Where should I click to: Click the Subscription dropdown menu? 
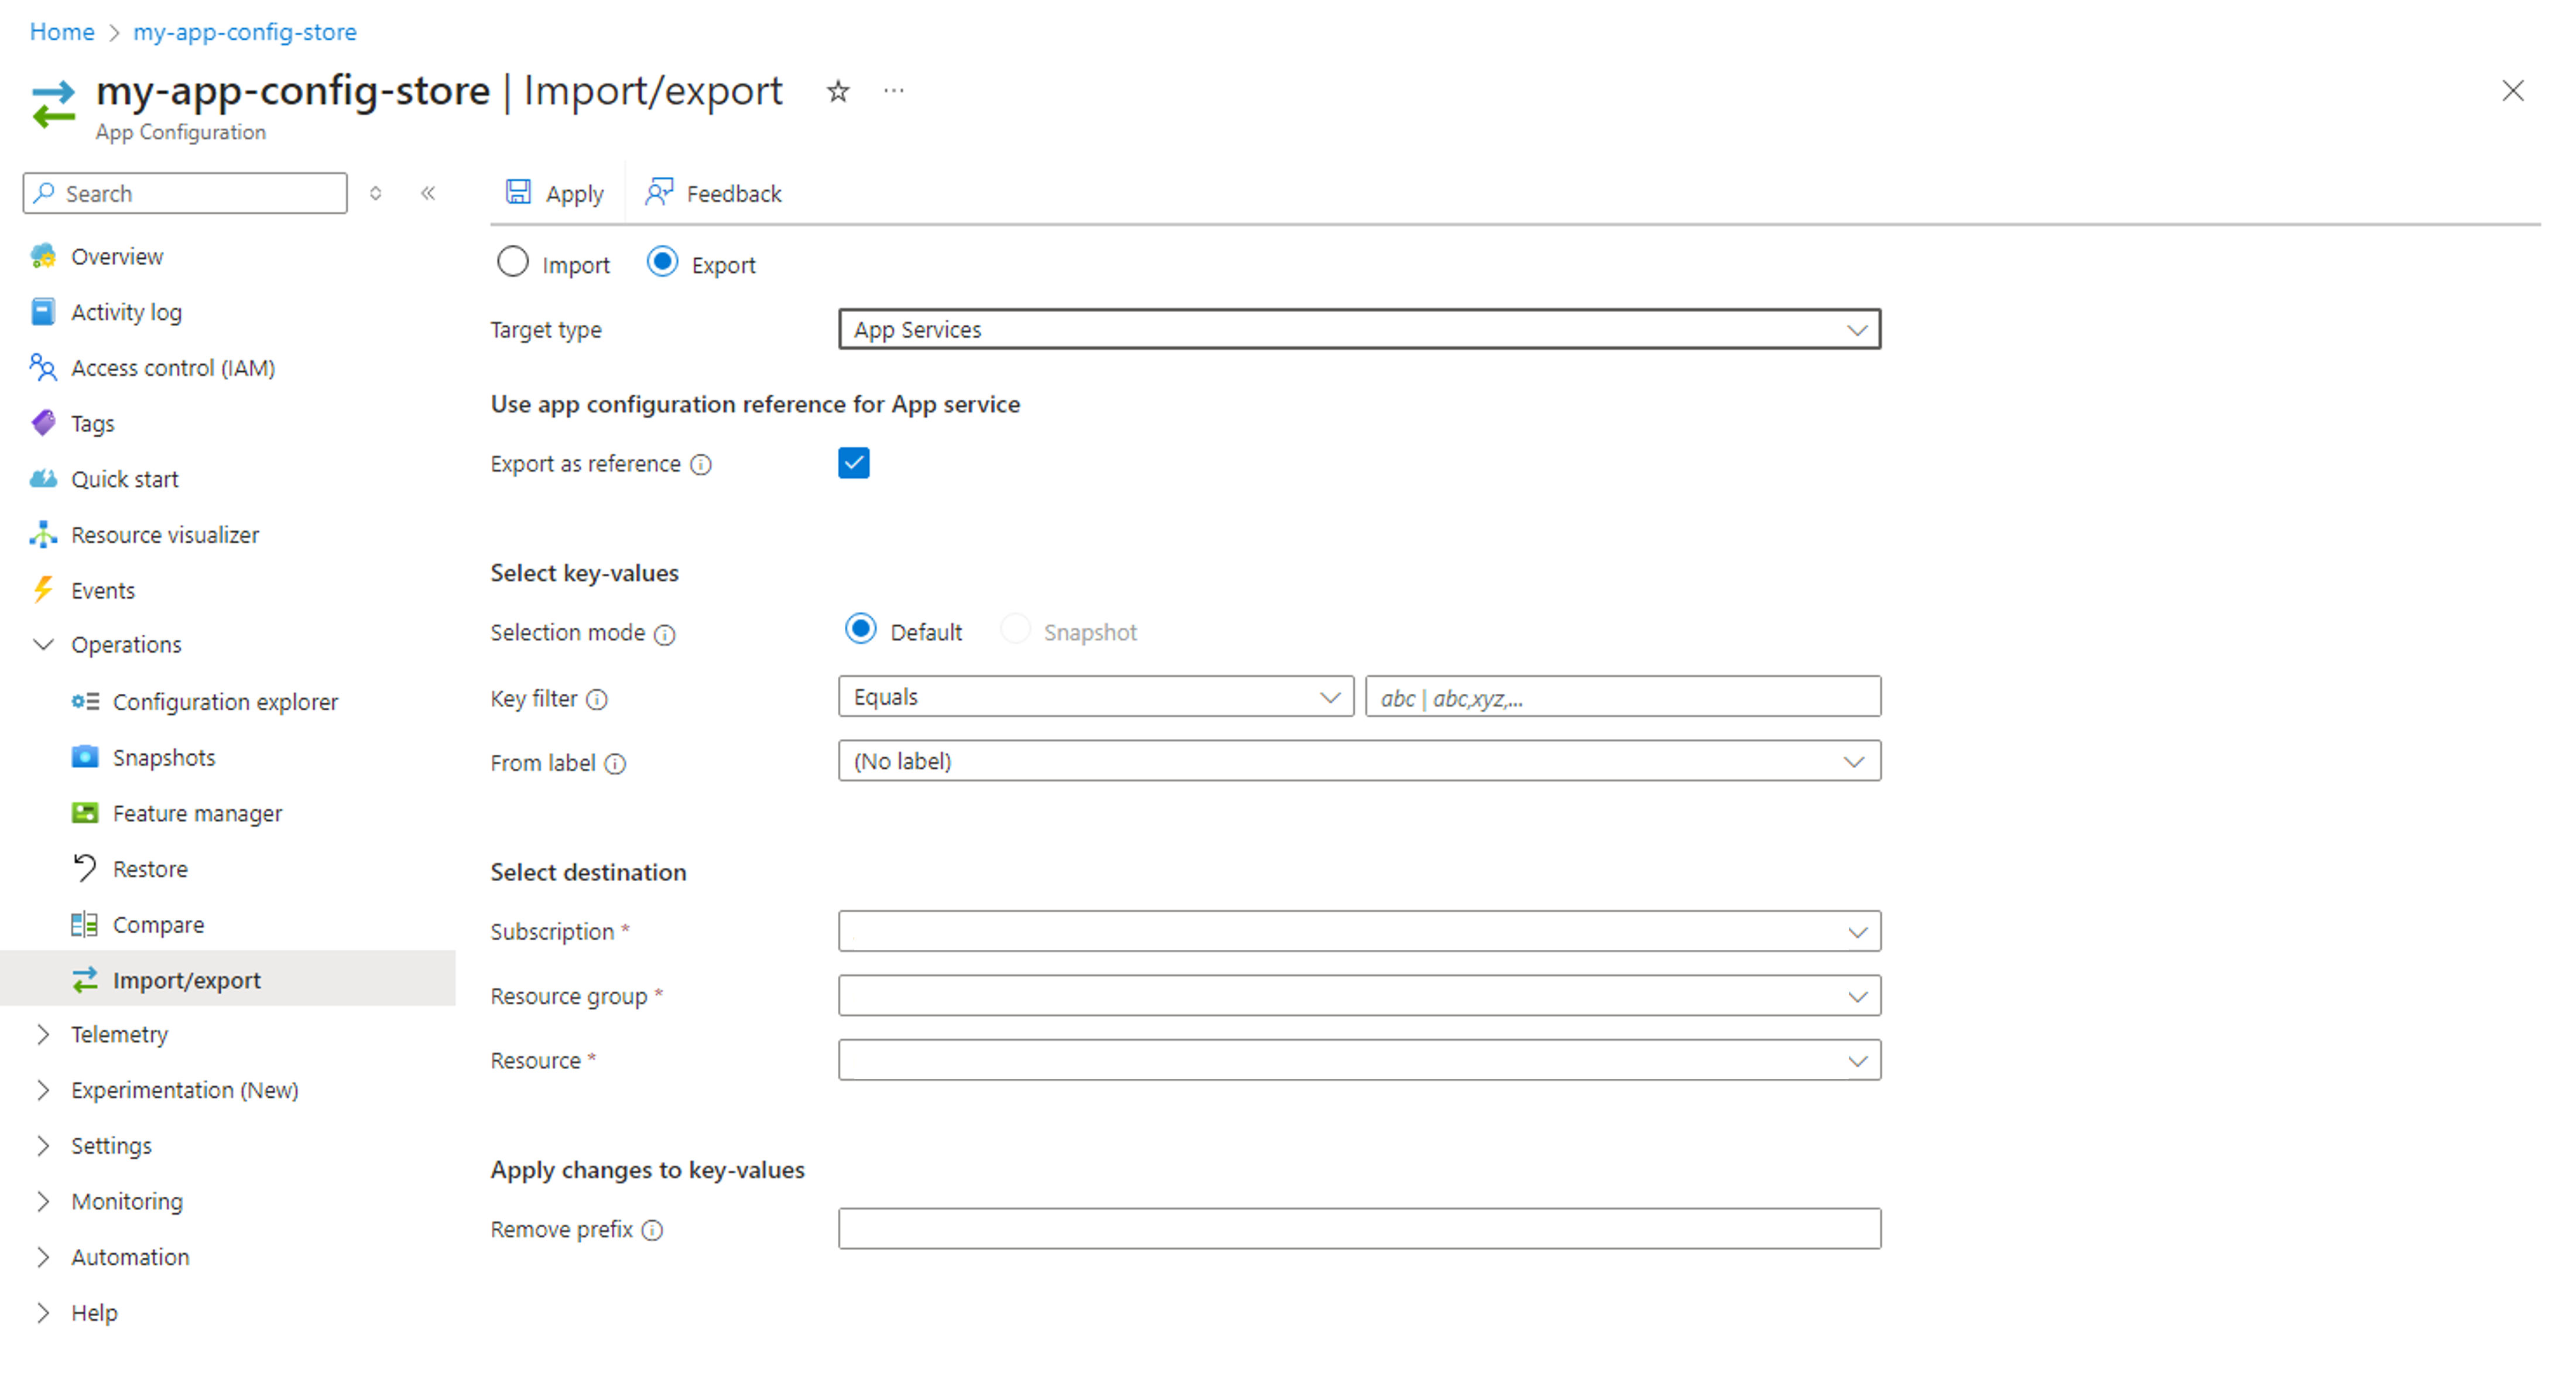coord(1358,932)
